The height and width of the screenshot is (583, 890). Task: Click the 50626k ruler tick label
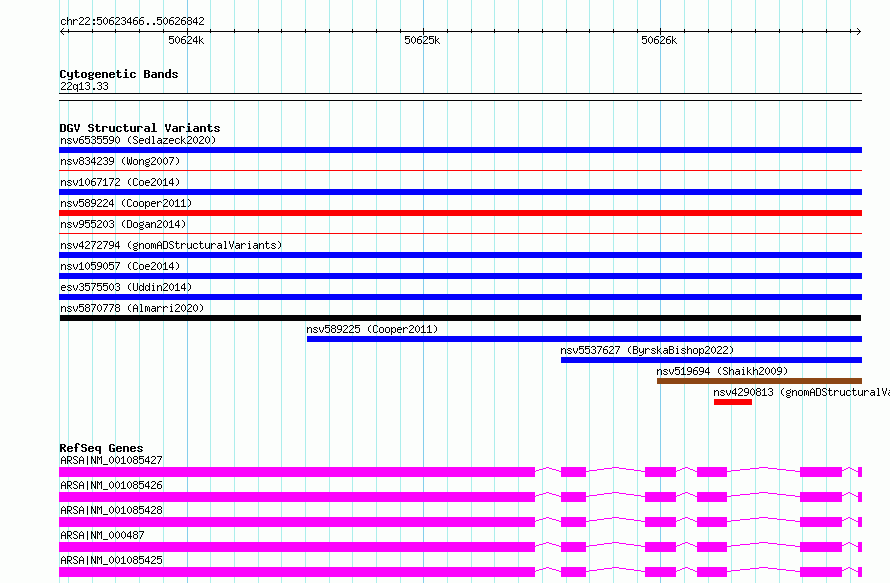(659, 40)
